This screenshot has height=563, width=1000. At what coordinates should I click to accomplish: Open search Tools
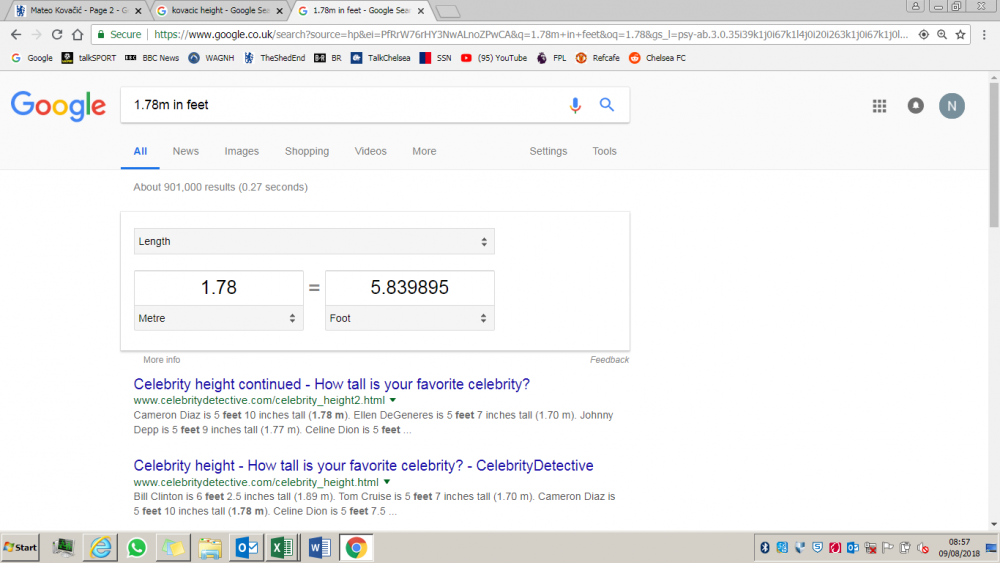click(604, 151)
